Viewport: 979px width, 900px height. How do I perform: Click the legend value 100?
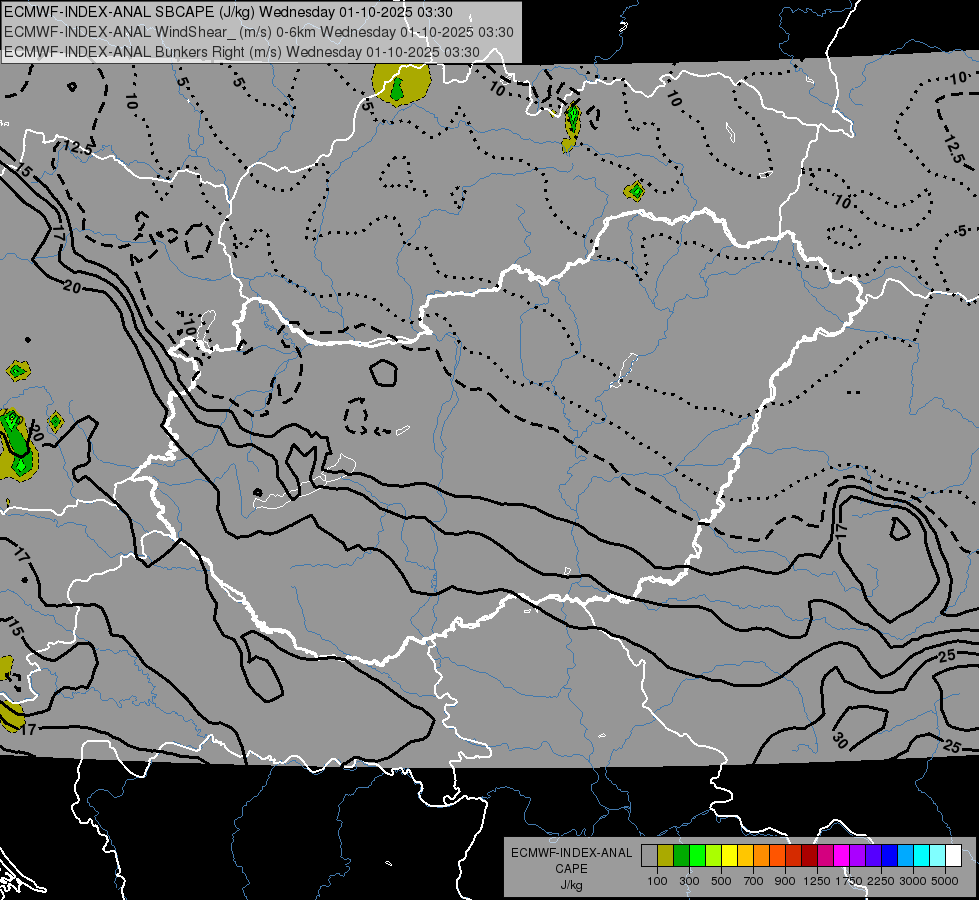tap(657, 881)
